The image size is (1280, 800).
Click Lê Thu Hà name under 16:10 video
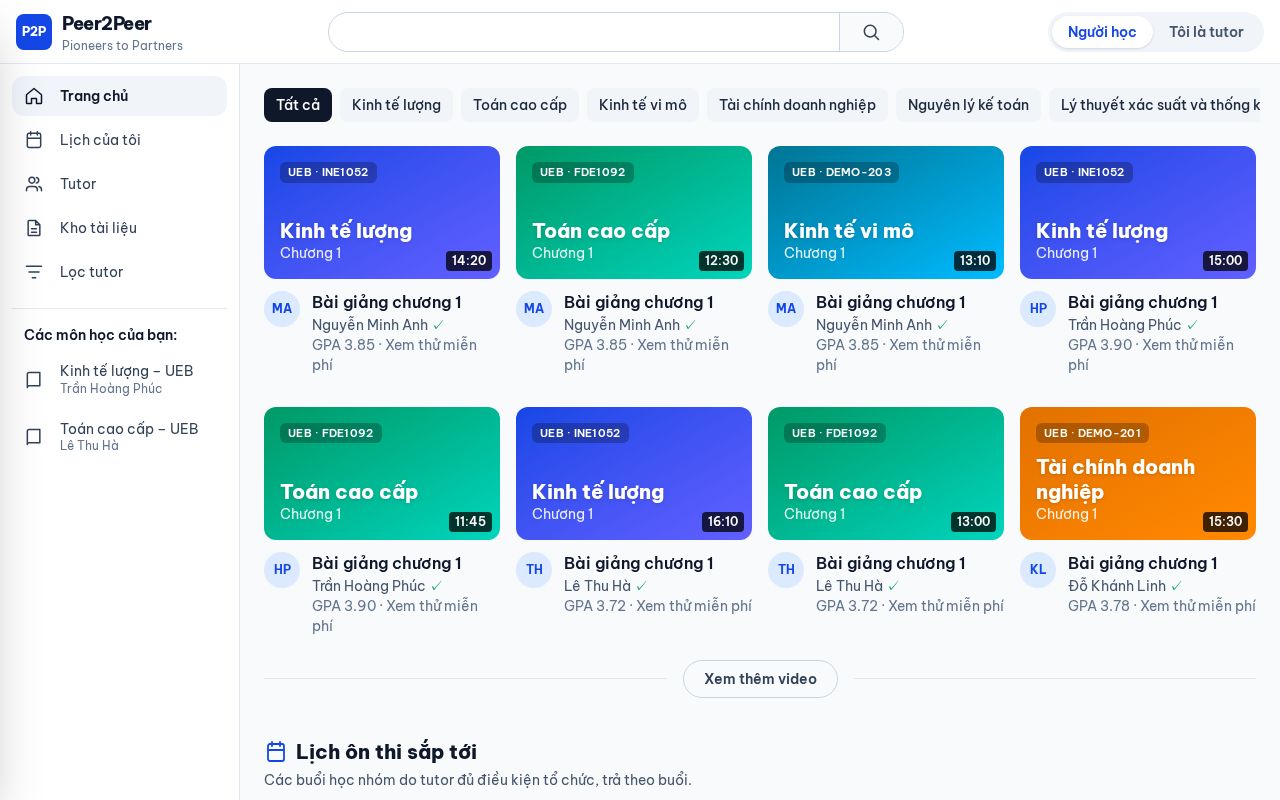(x=597, y=586)
